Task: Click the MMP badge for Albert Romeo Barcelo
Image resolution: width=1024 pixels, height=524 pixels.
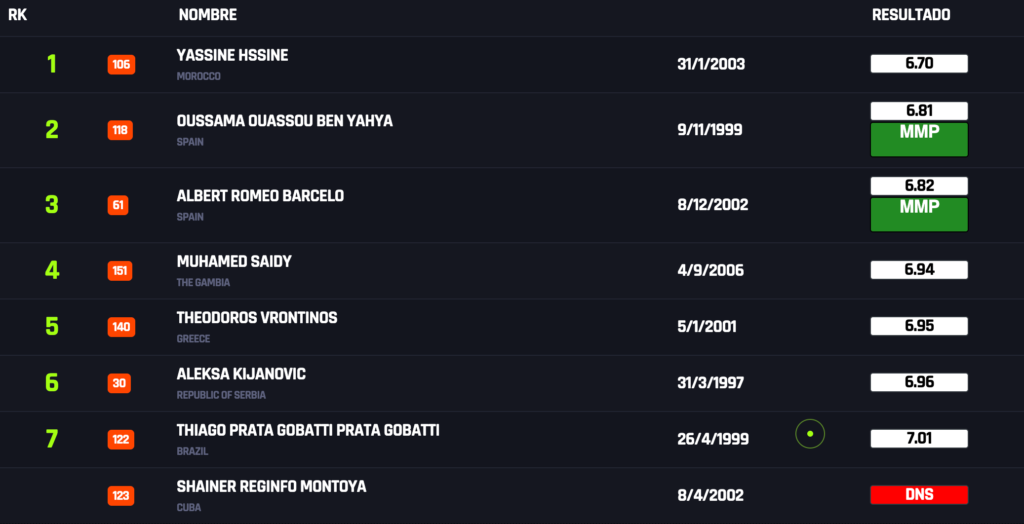Action: coord(919,214)
